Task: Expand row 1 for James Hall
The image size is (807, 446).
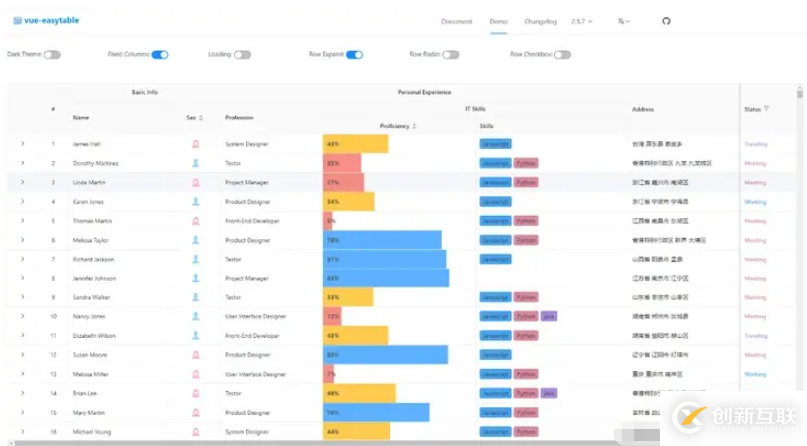Action: tap(23, 144)
